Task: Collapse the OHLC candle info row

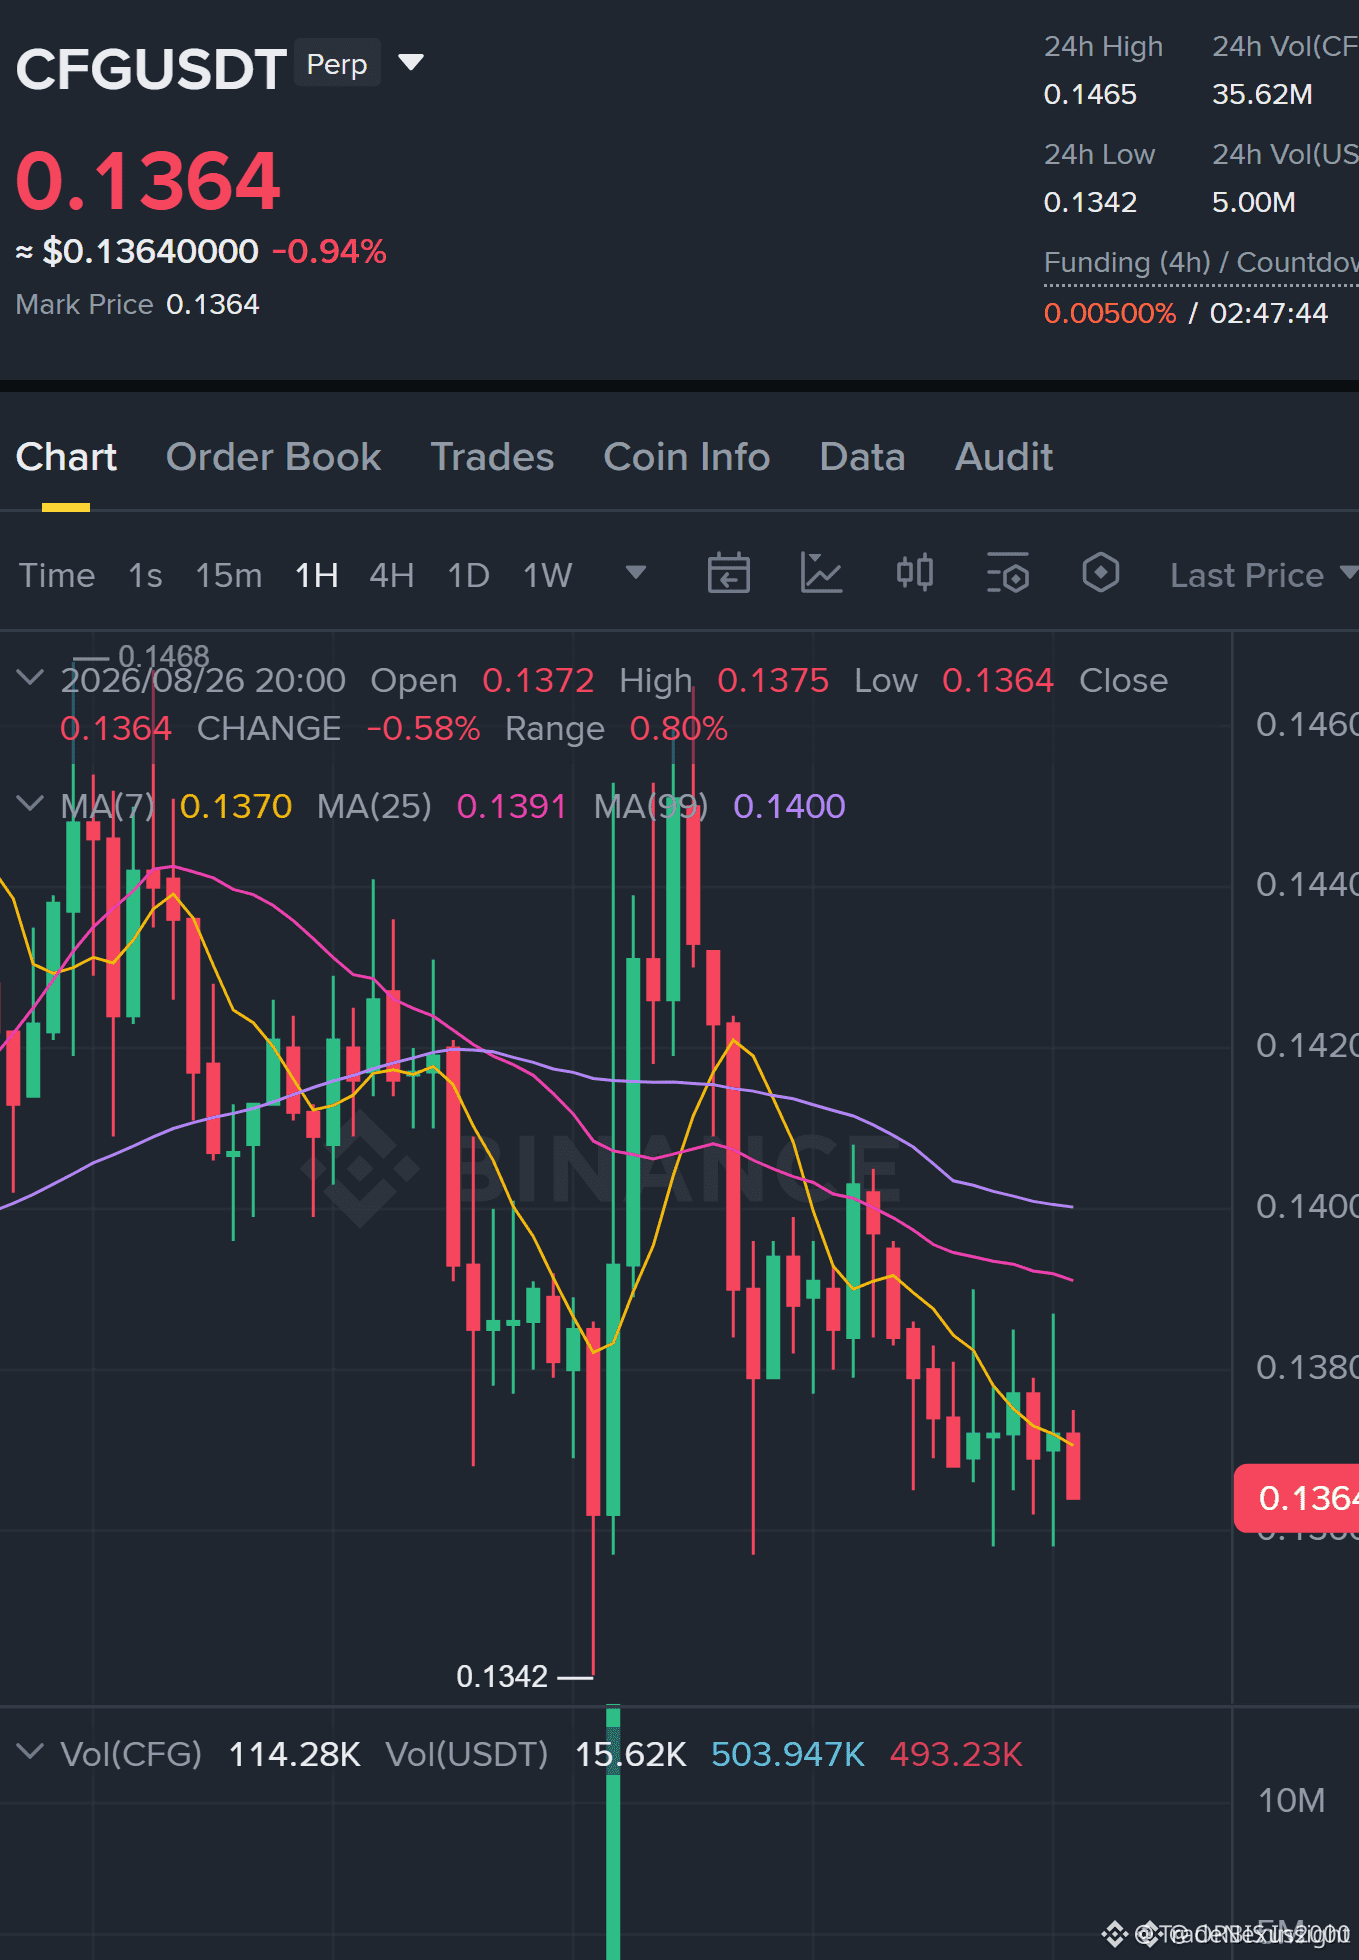Action: click(31, 678)
